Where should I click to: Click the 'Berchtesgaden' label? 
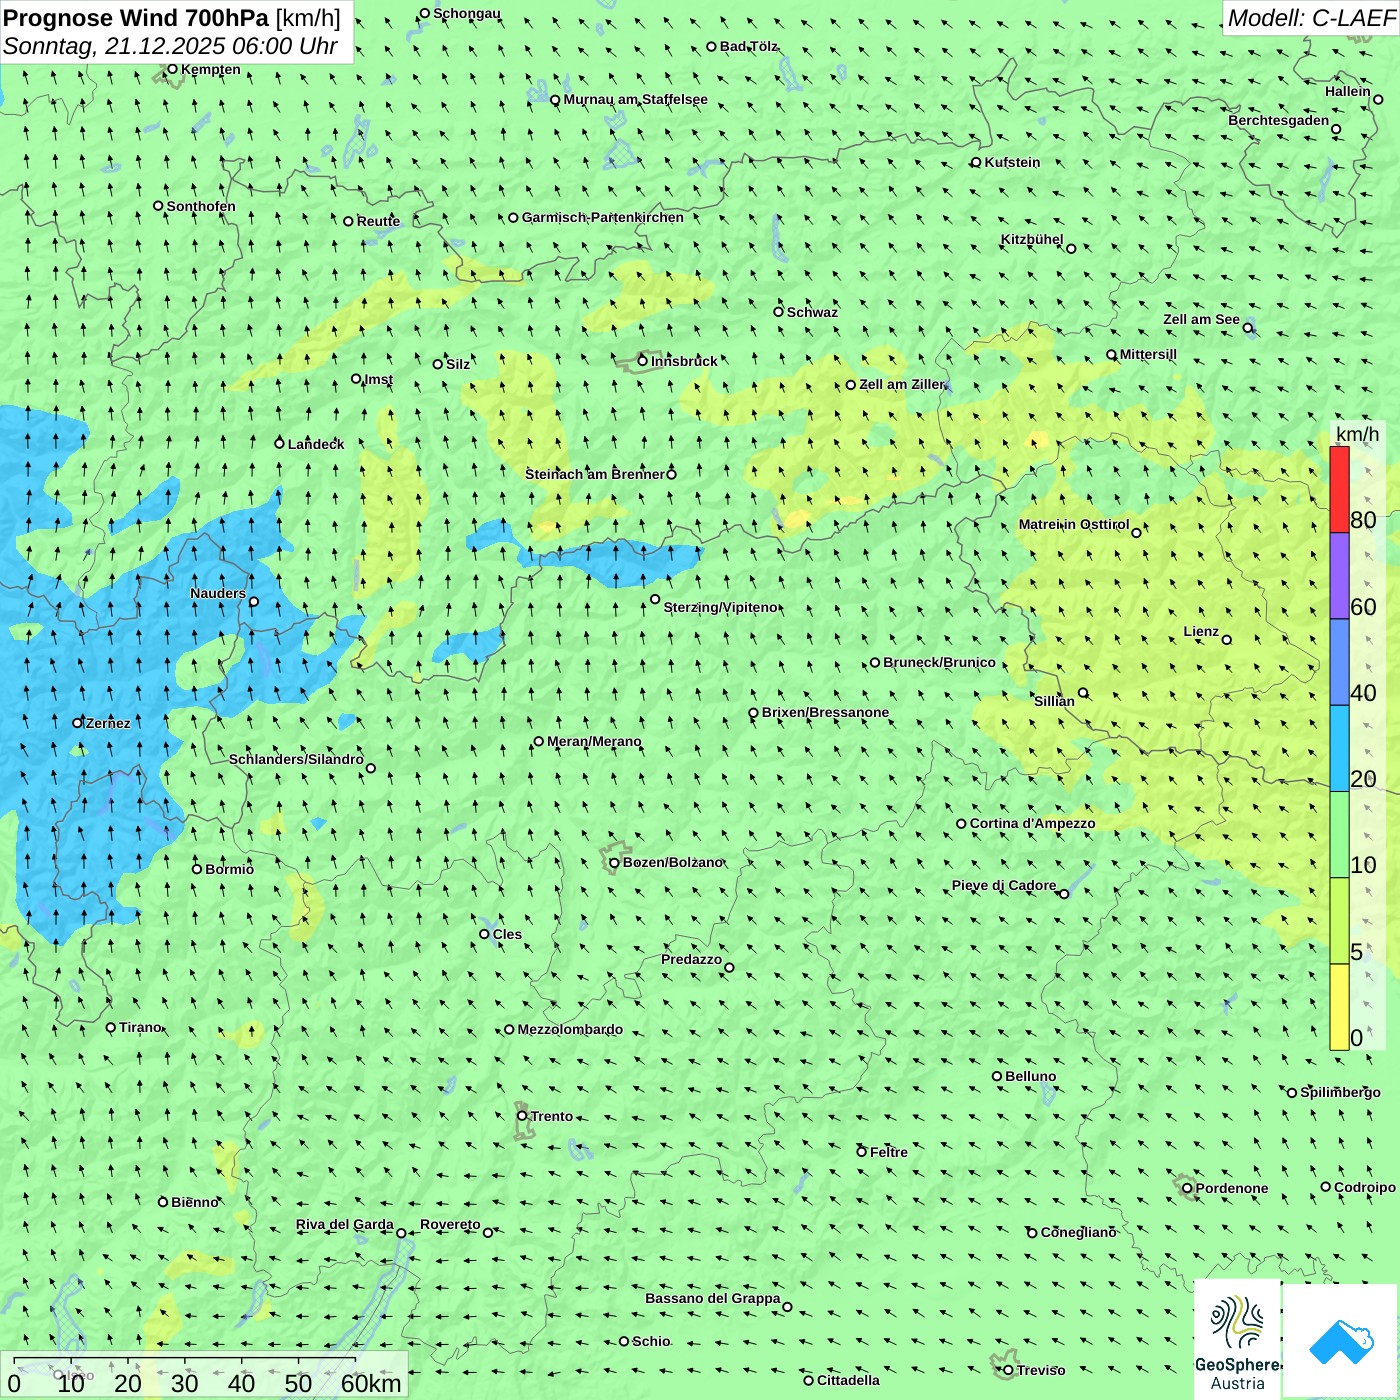click(1279, 120)
